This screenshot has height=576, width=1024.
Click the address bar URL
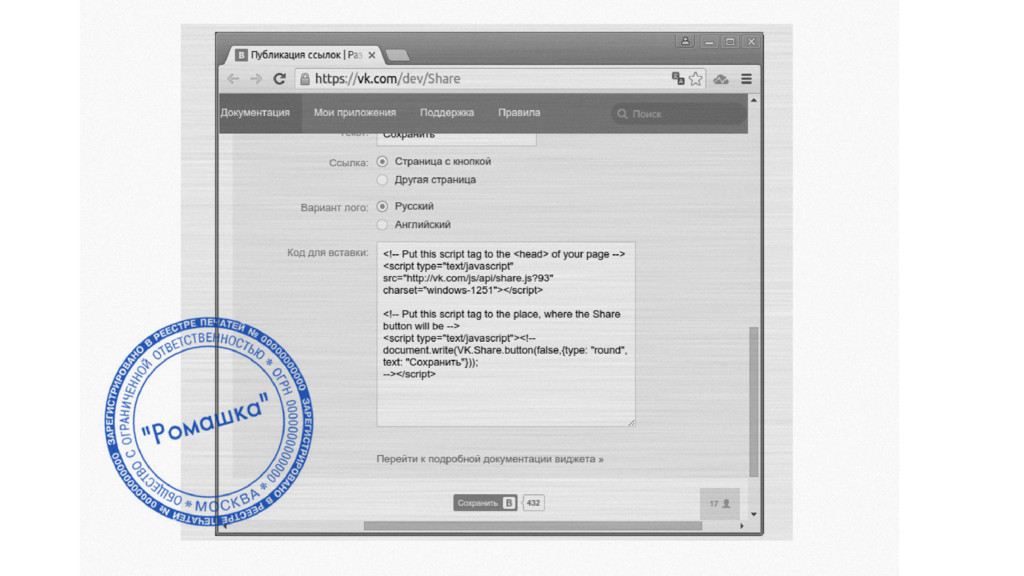(x=387, y=79)
